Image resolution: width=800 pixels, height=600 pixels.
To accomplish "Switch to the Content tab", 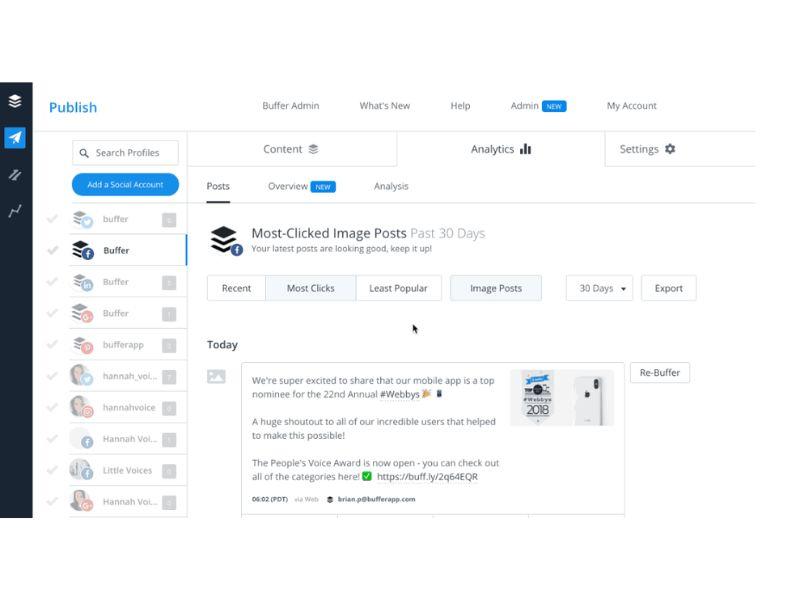I will tap(292, 149).
